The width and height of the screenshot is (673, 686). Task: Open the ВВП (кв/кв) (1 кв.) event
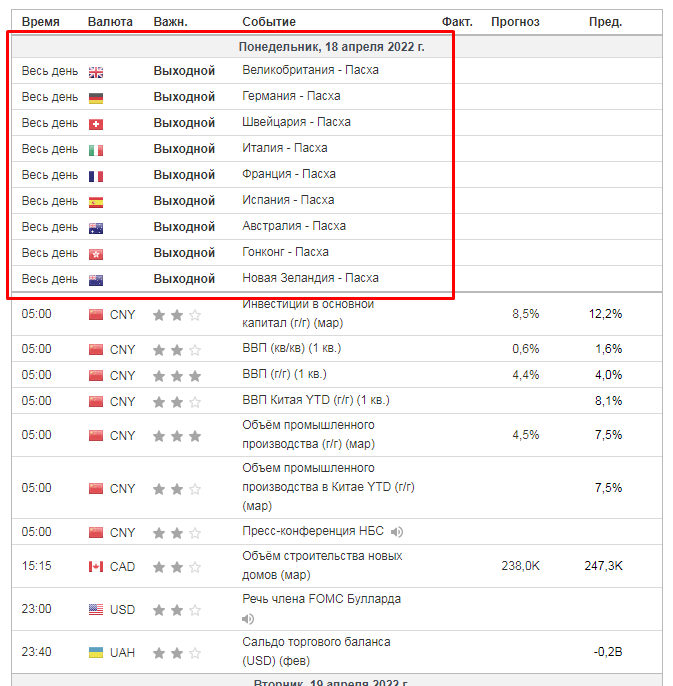(292, 348)
